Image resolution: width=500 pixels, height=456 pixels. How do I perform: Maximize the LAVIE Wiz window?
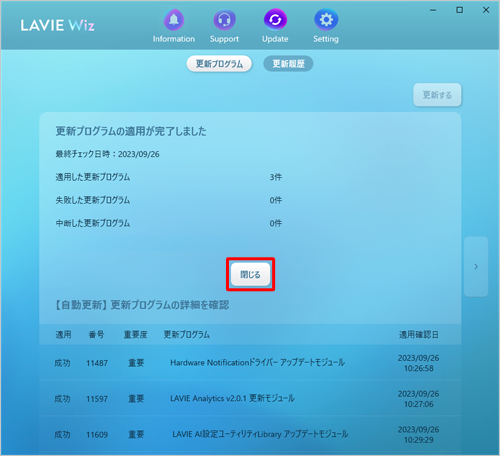coord(460,10)
